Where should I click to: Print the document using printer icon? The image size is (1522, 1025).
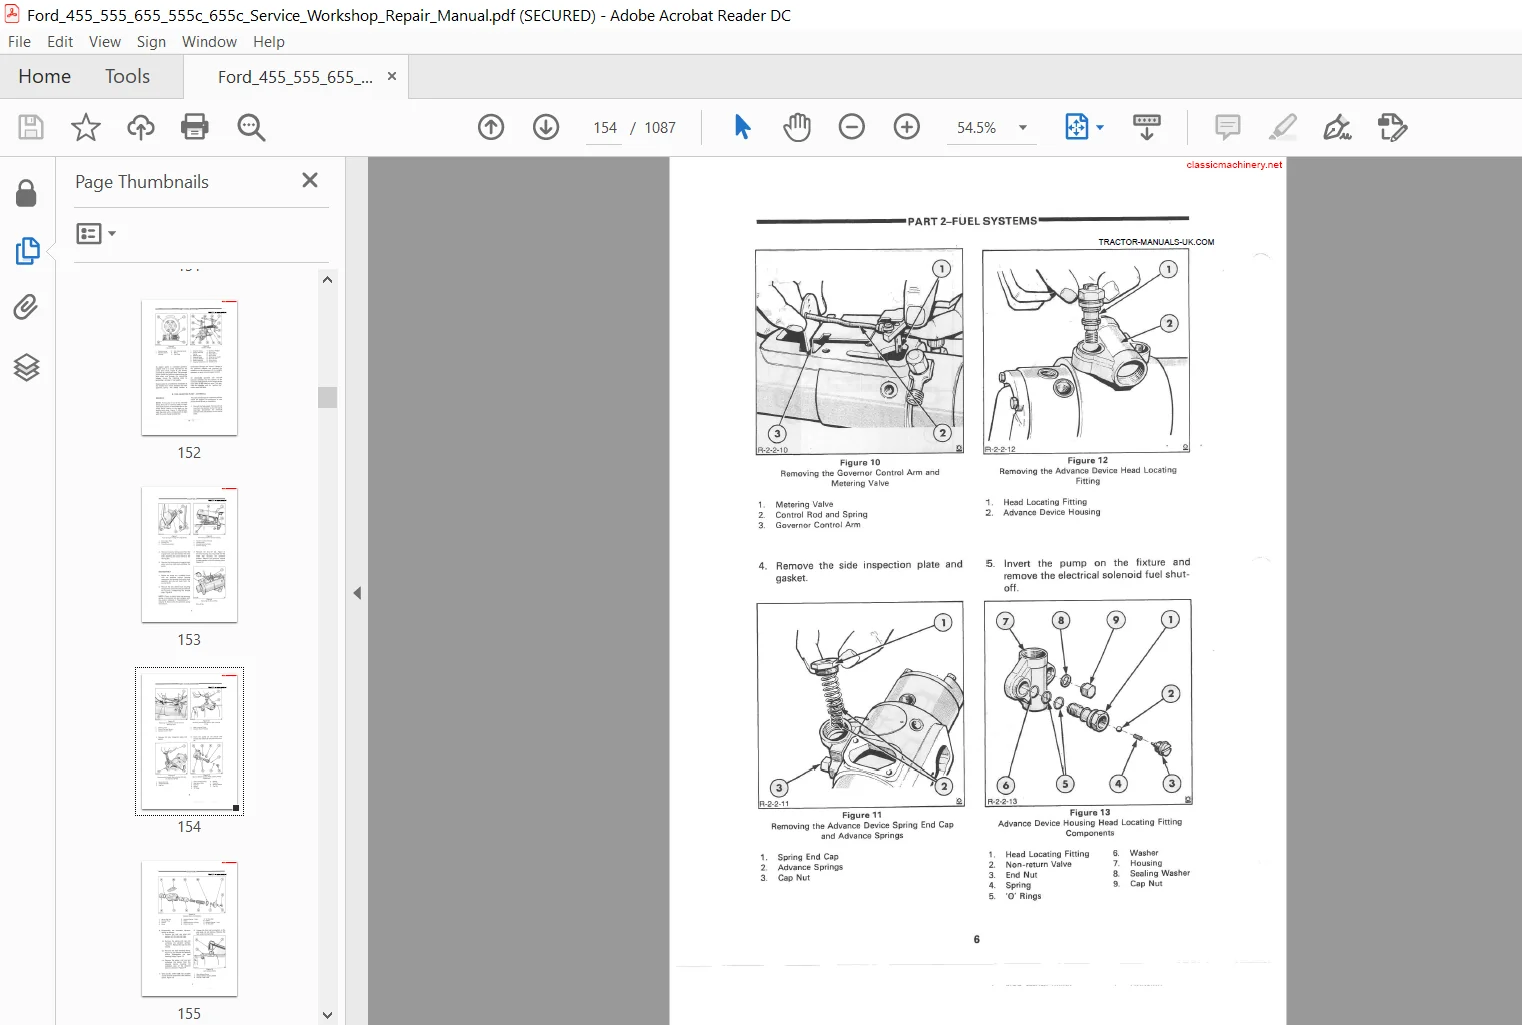click(x=195, y=127)
